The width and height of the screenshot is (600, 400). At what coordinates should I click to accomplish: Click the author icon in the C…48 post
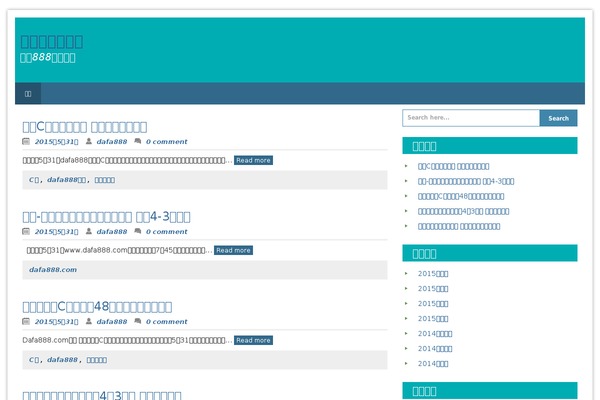click(x=89, y=321)
